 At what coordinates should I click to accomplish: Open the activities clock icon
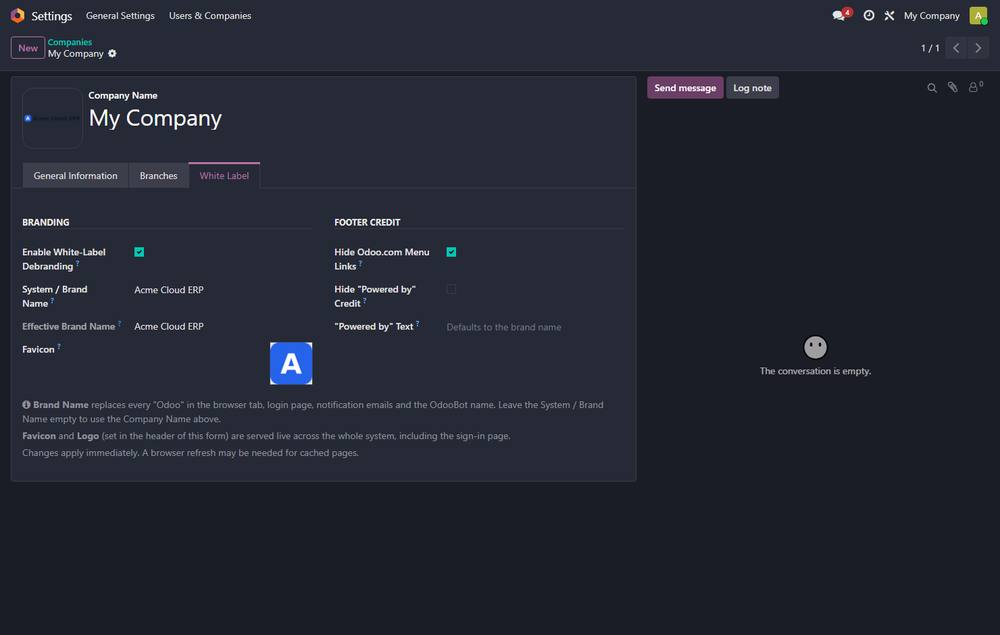(x=869, y=15)
